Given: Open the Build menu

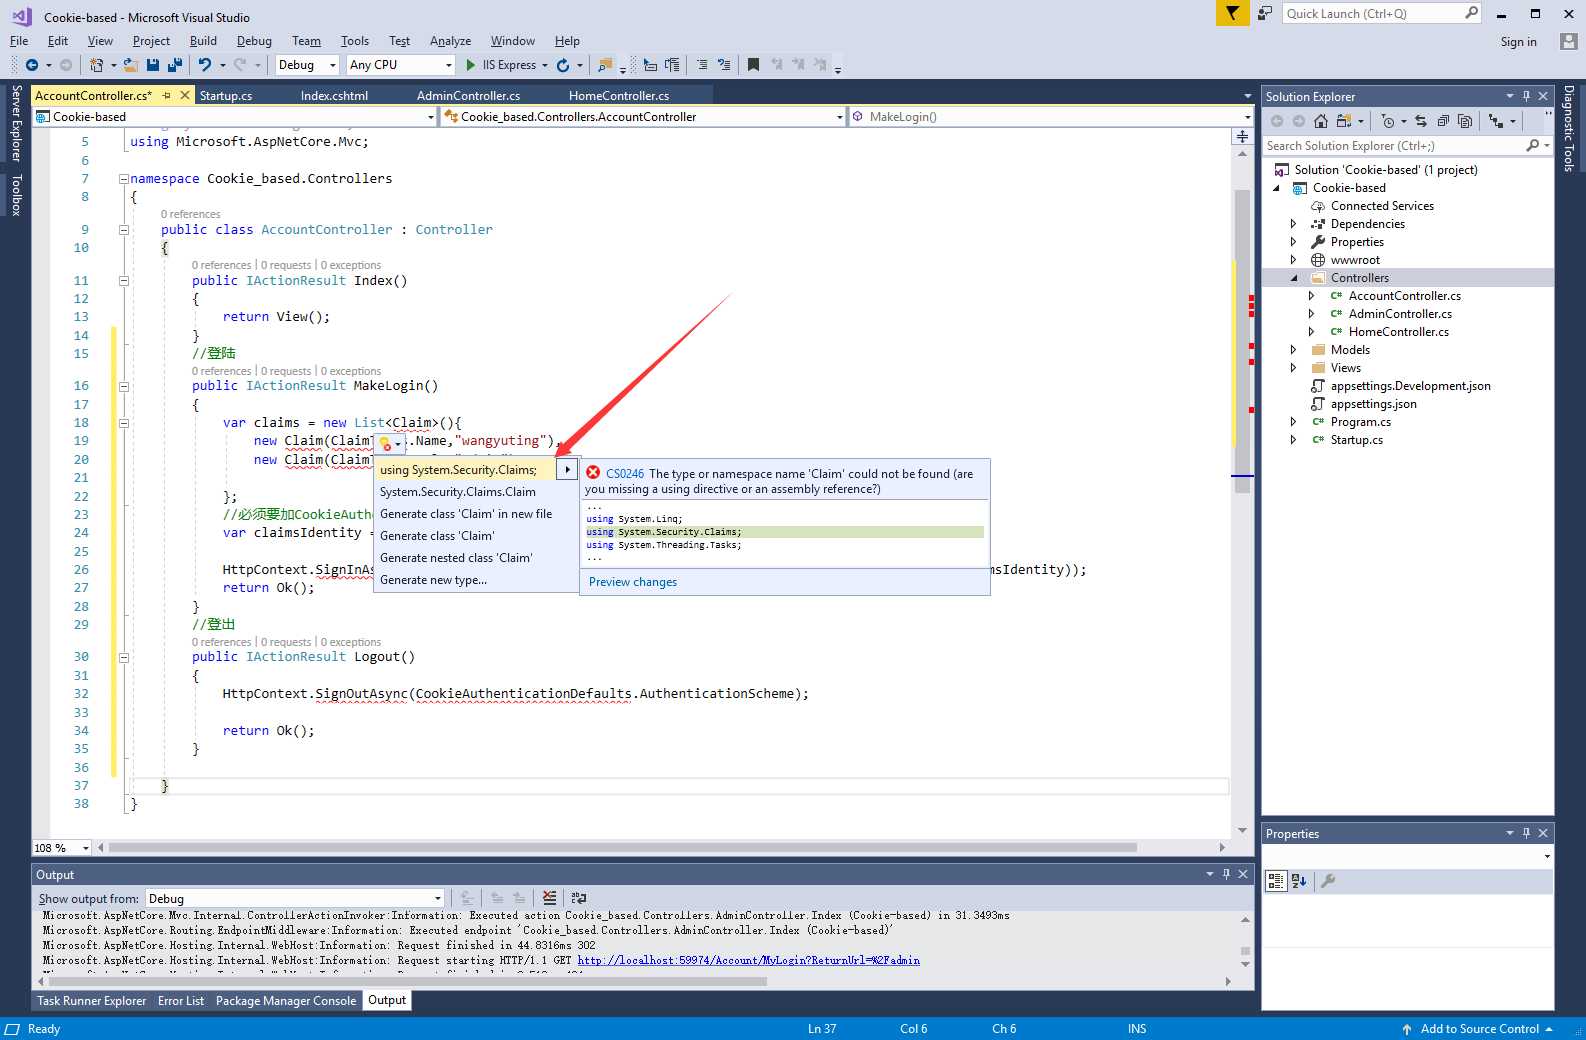Looking at the screenshot, I should tap(203, 41).
